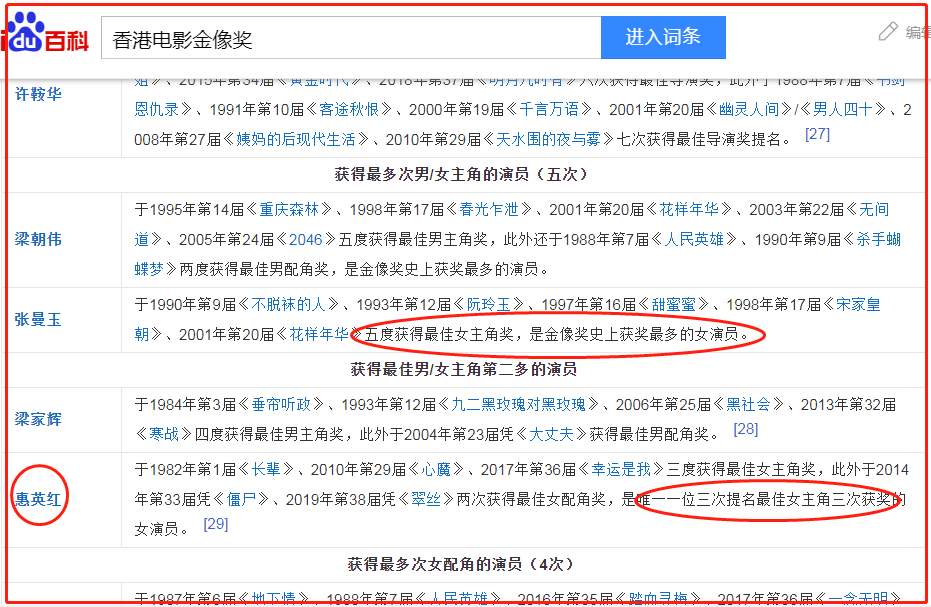The width and height of the screenshot is (931, 607).
Task: Open the 惠英红 name link
Action: (x=38, y=499)
